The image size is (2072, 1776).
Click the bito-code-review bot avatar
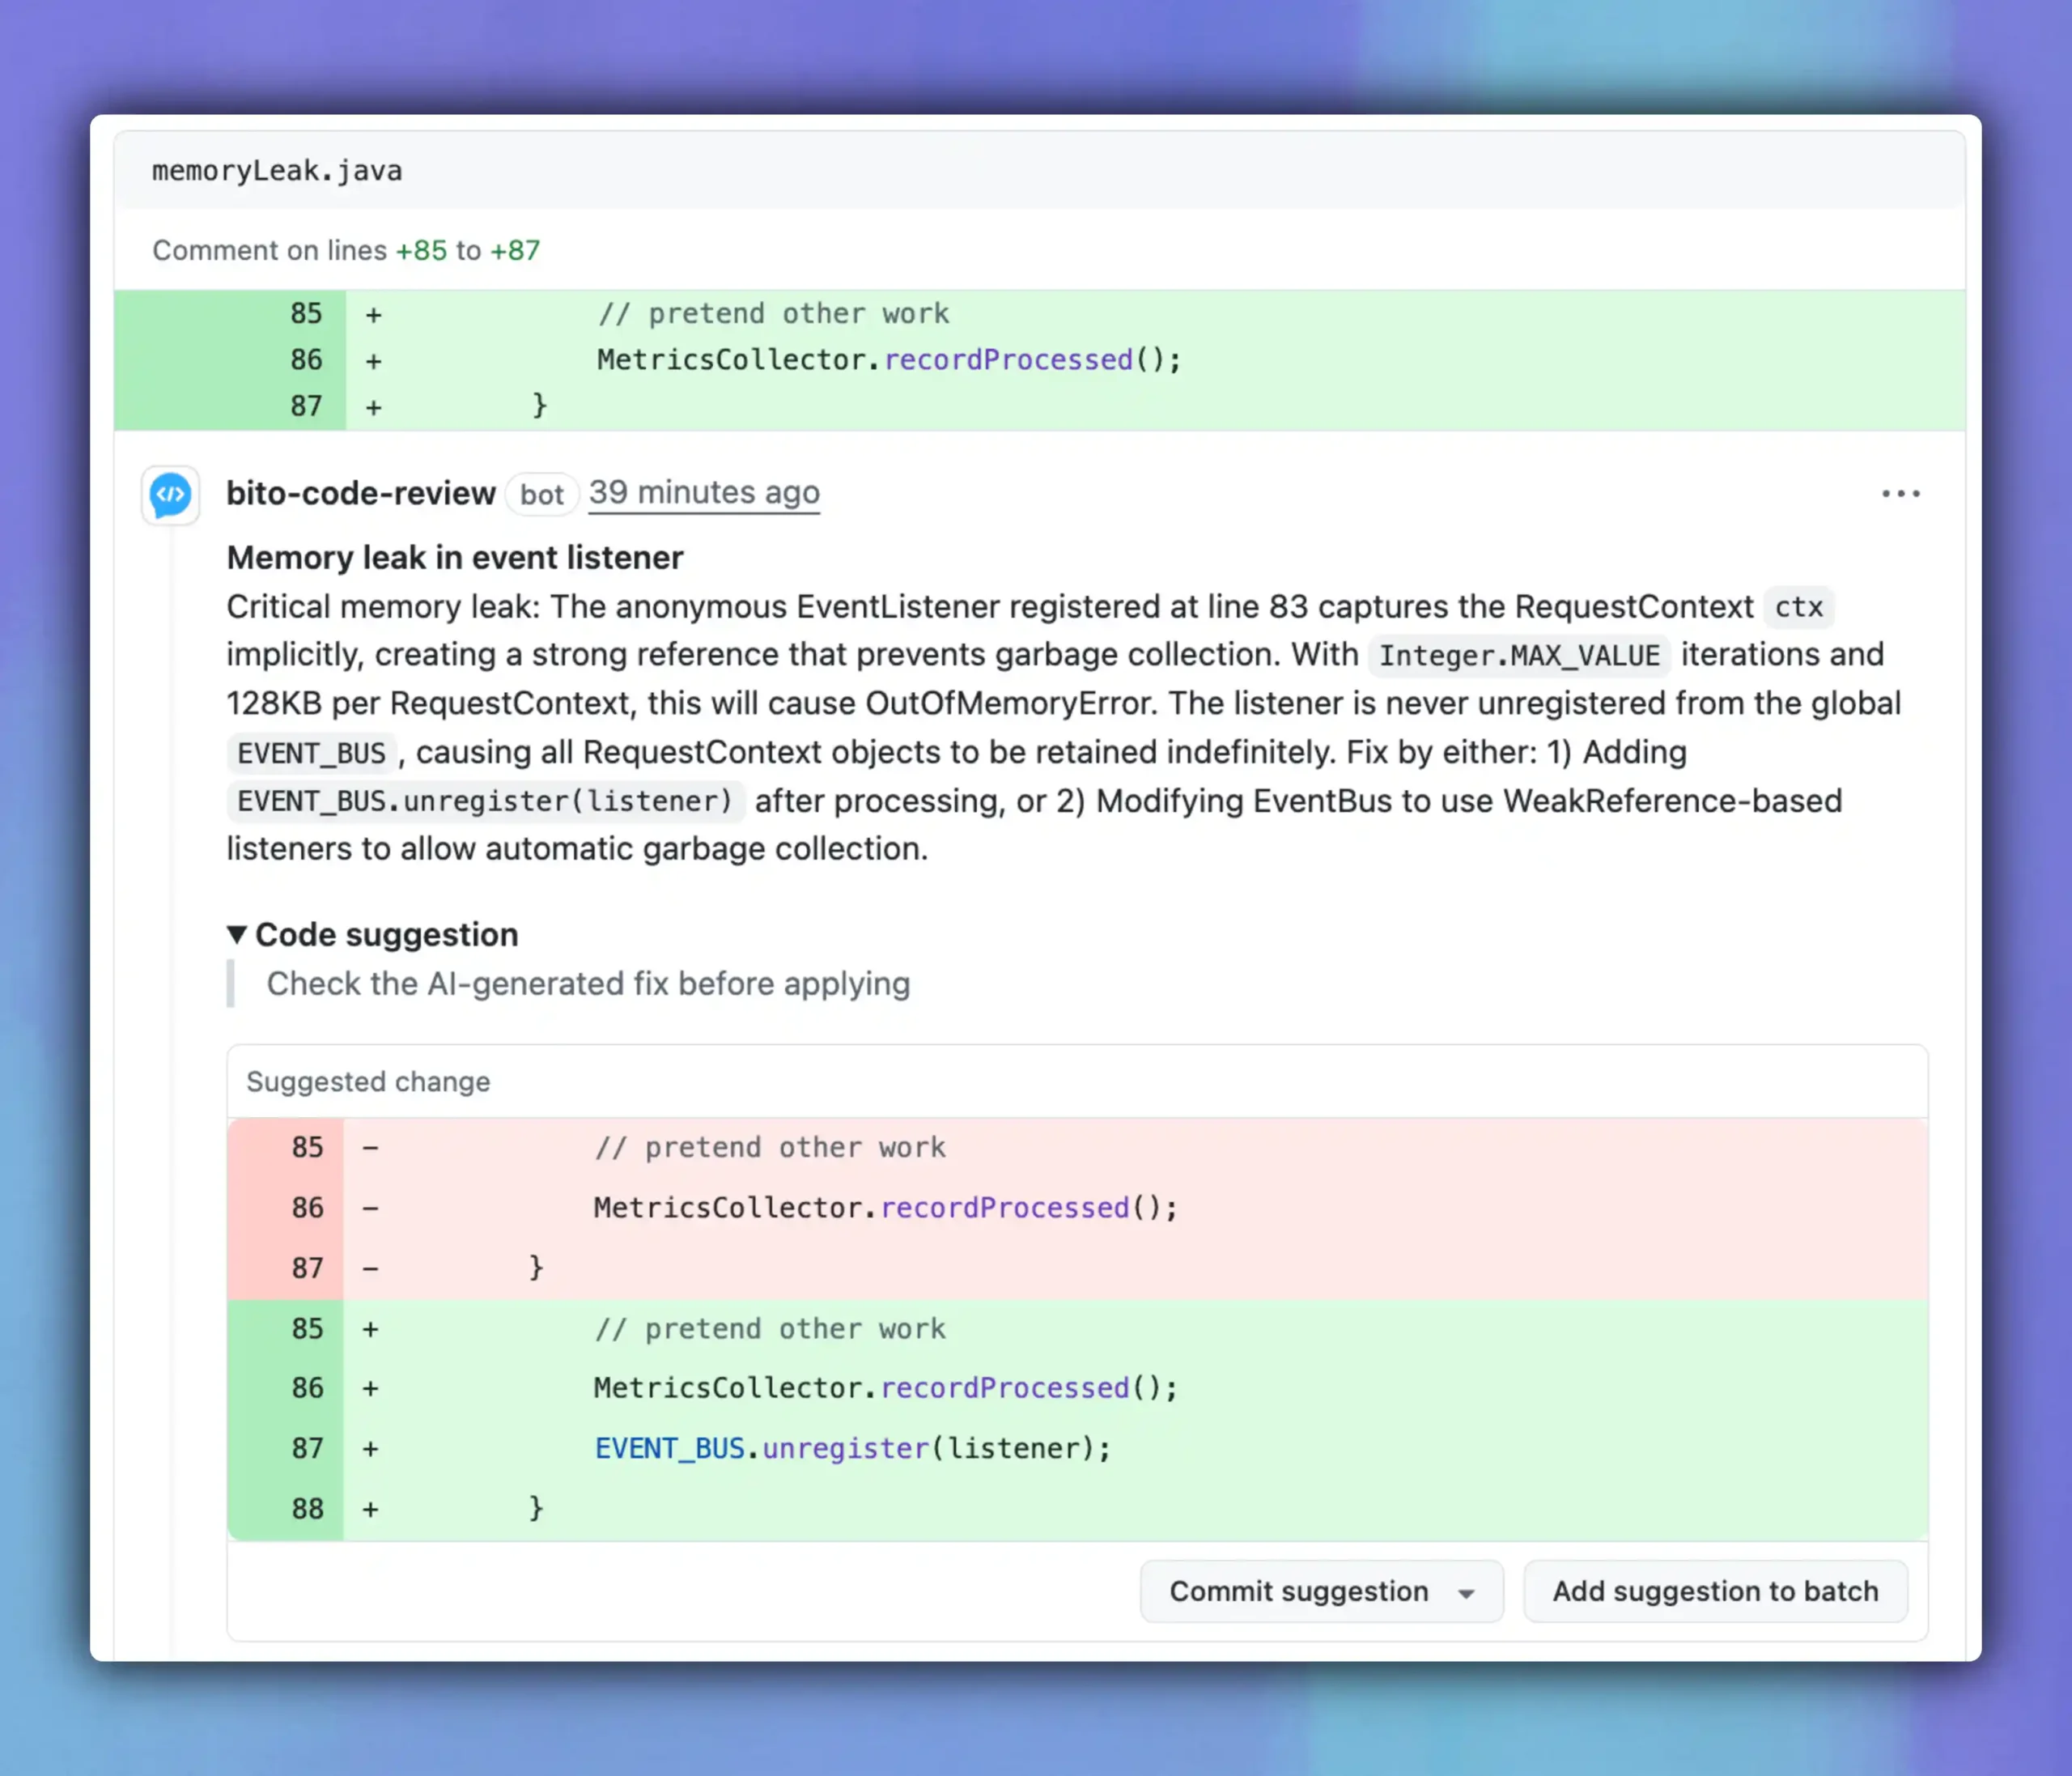[170, 494]
